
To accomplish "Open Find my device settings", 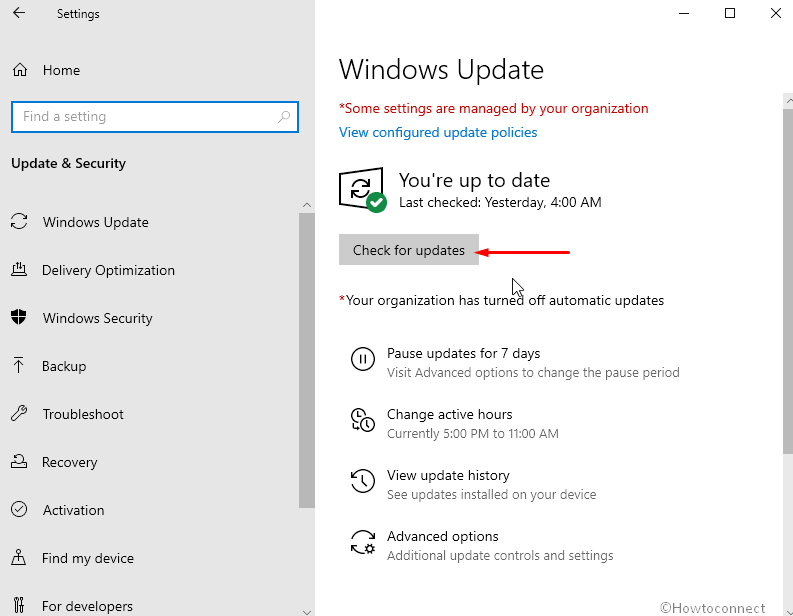I will (x=87, y=558).
